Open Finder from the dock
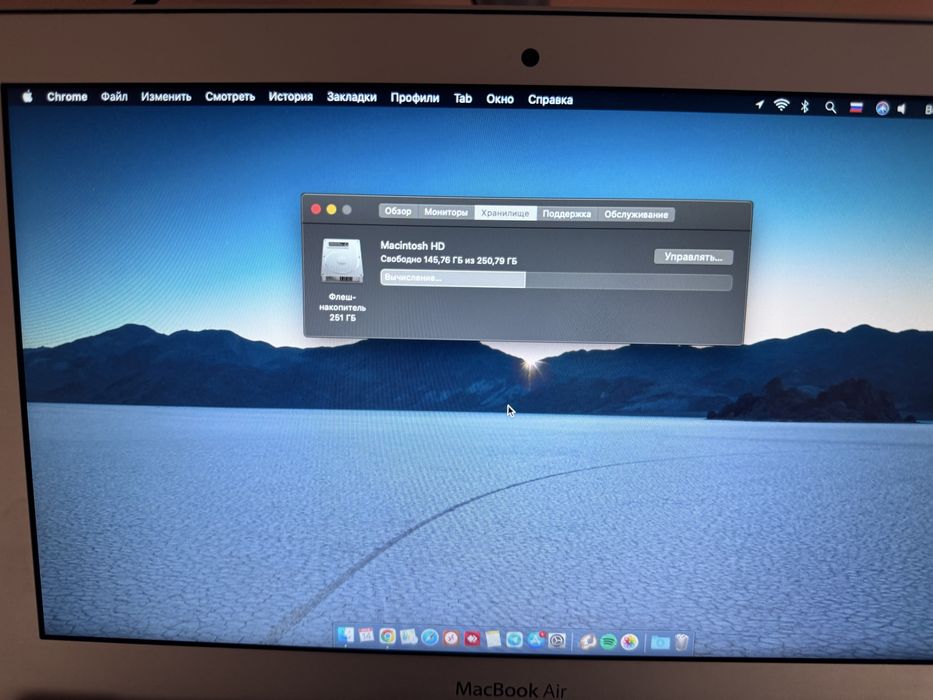 [x=346, y=636]
